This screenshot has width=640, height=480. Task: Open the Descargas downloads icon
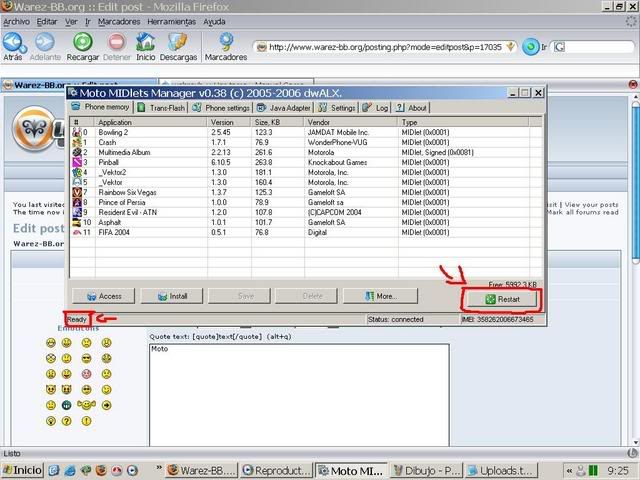pos(178,42)
